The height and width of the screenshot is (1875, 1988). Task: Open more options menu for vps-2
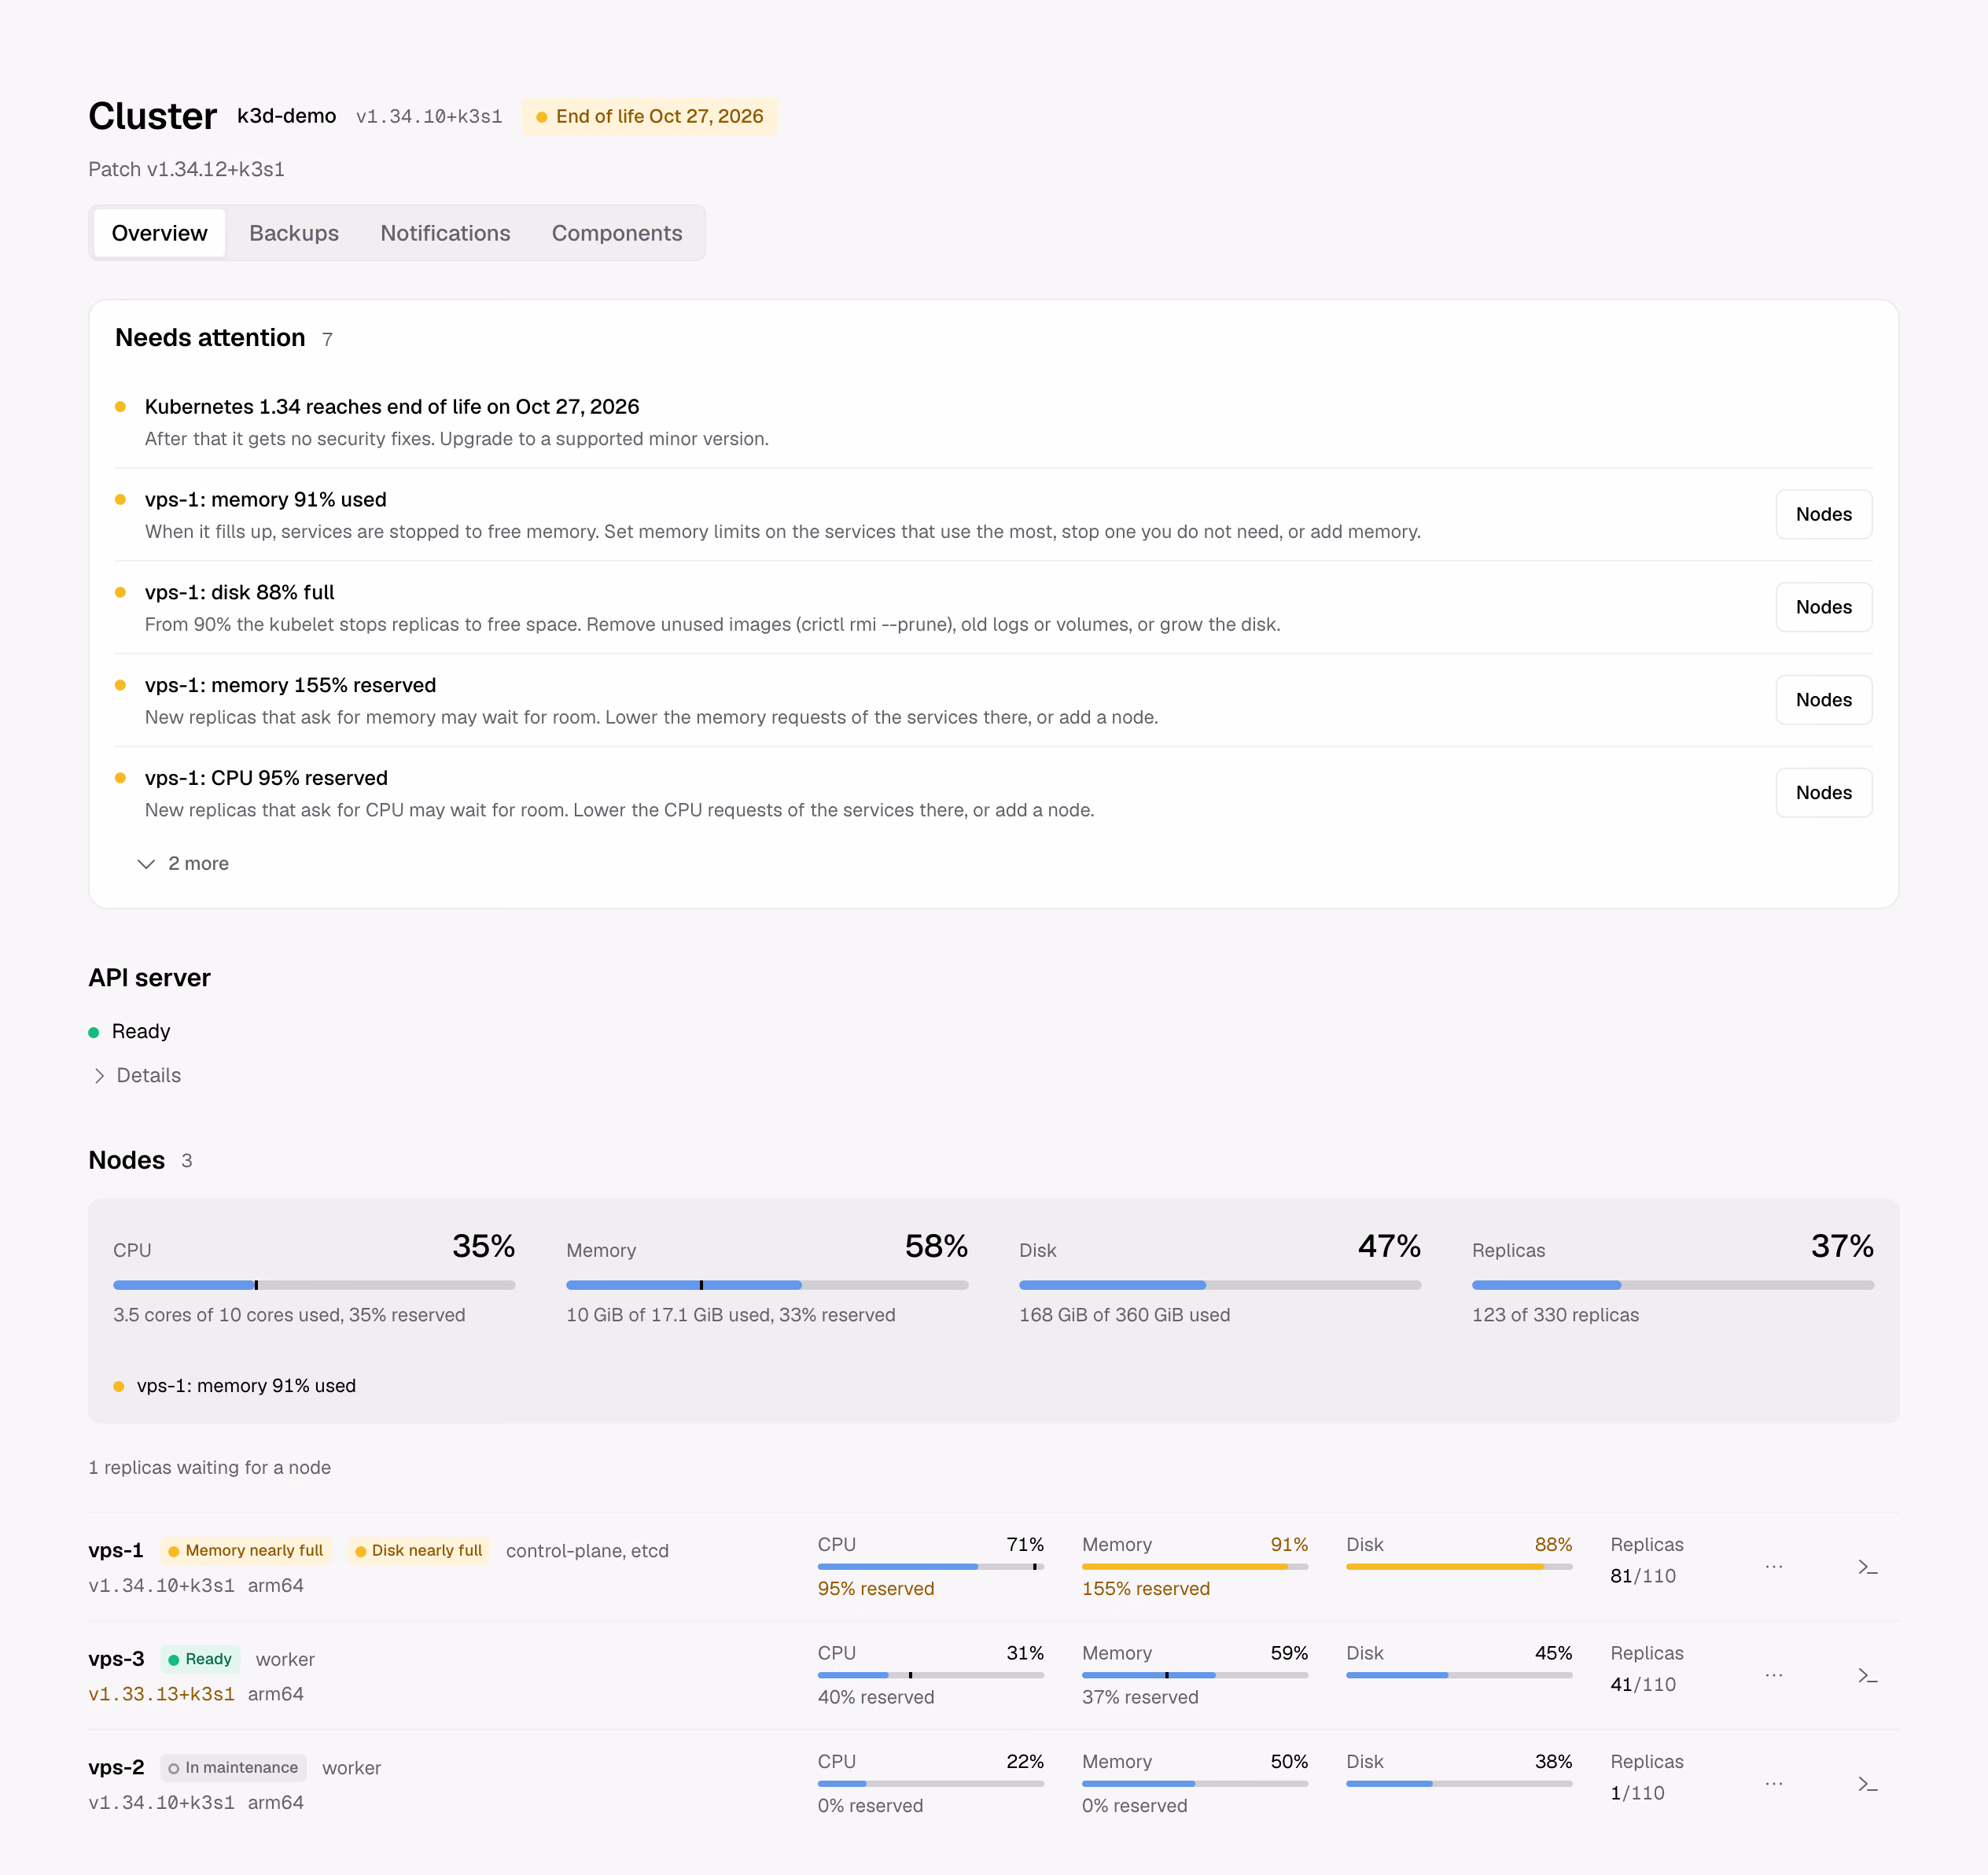point(1773,1784)
